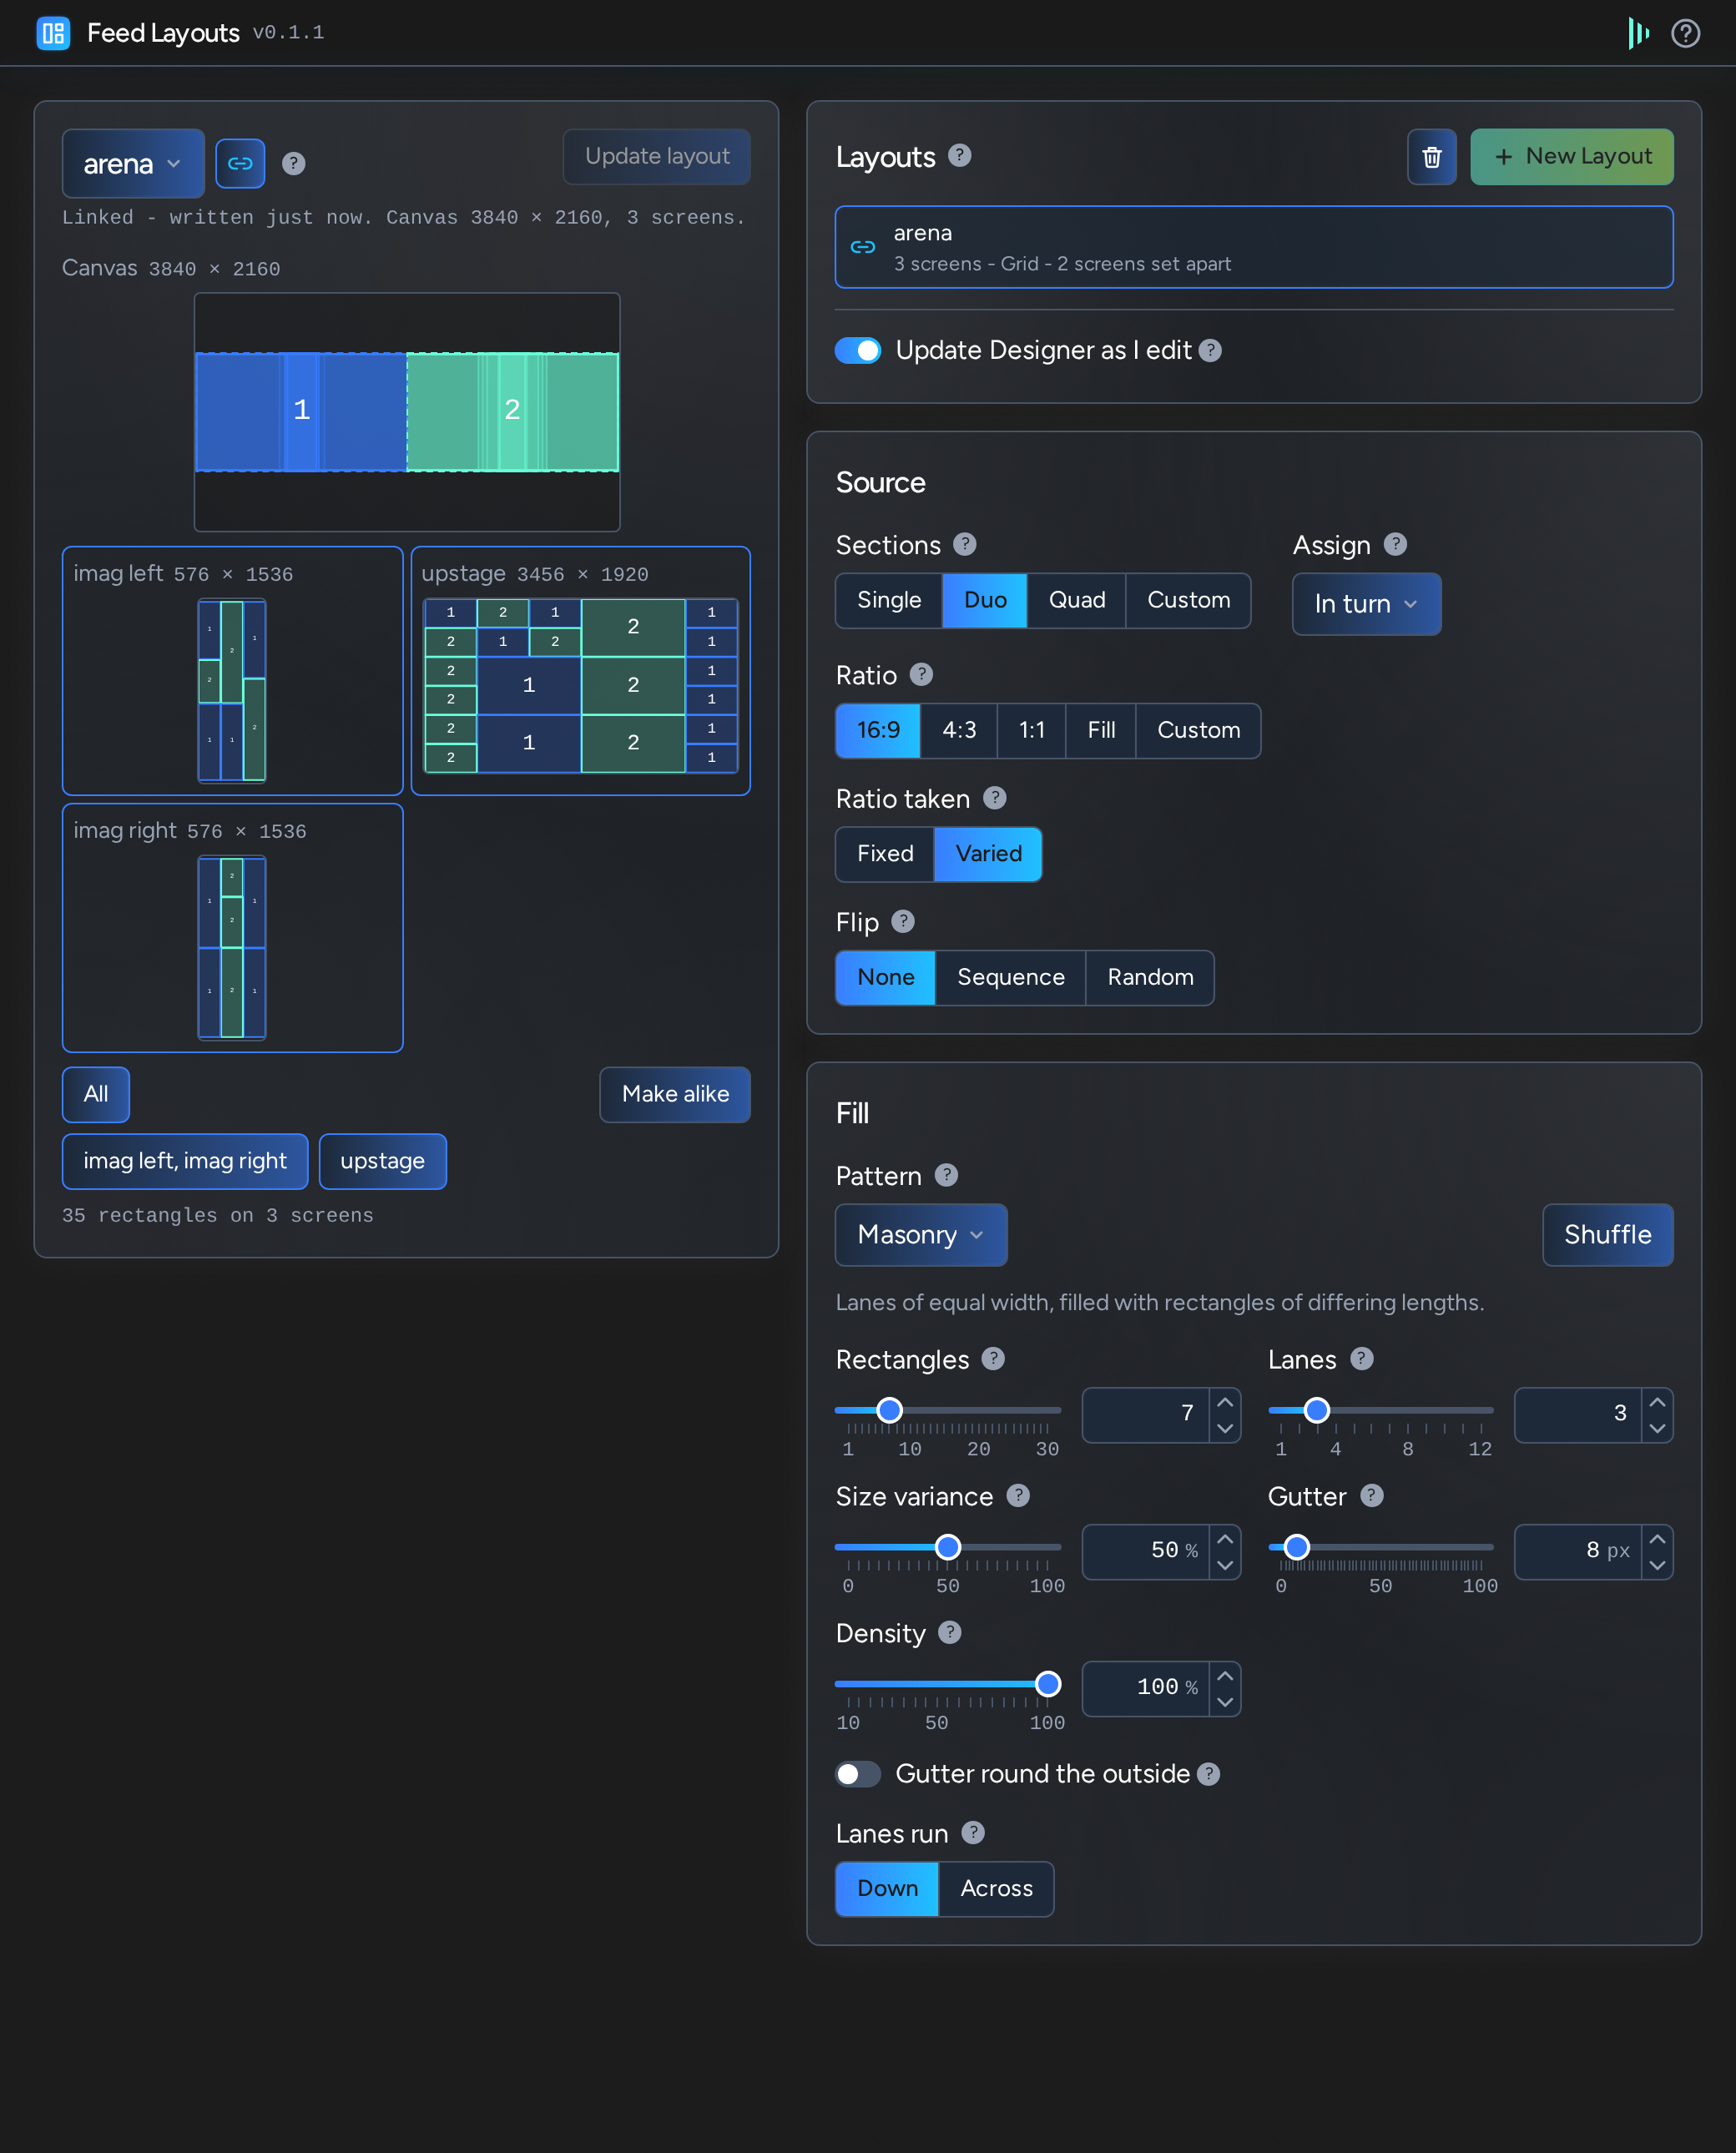Select the Single sections tab
1736x2153 pixels.
click(888, 601)
